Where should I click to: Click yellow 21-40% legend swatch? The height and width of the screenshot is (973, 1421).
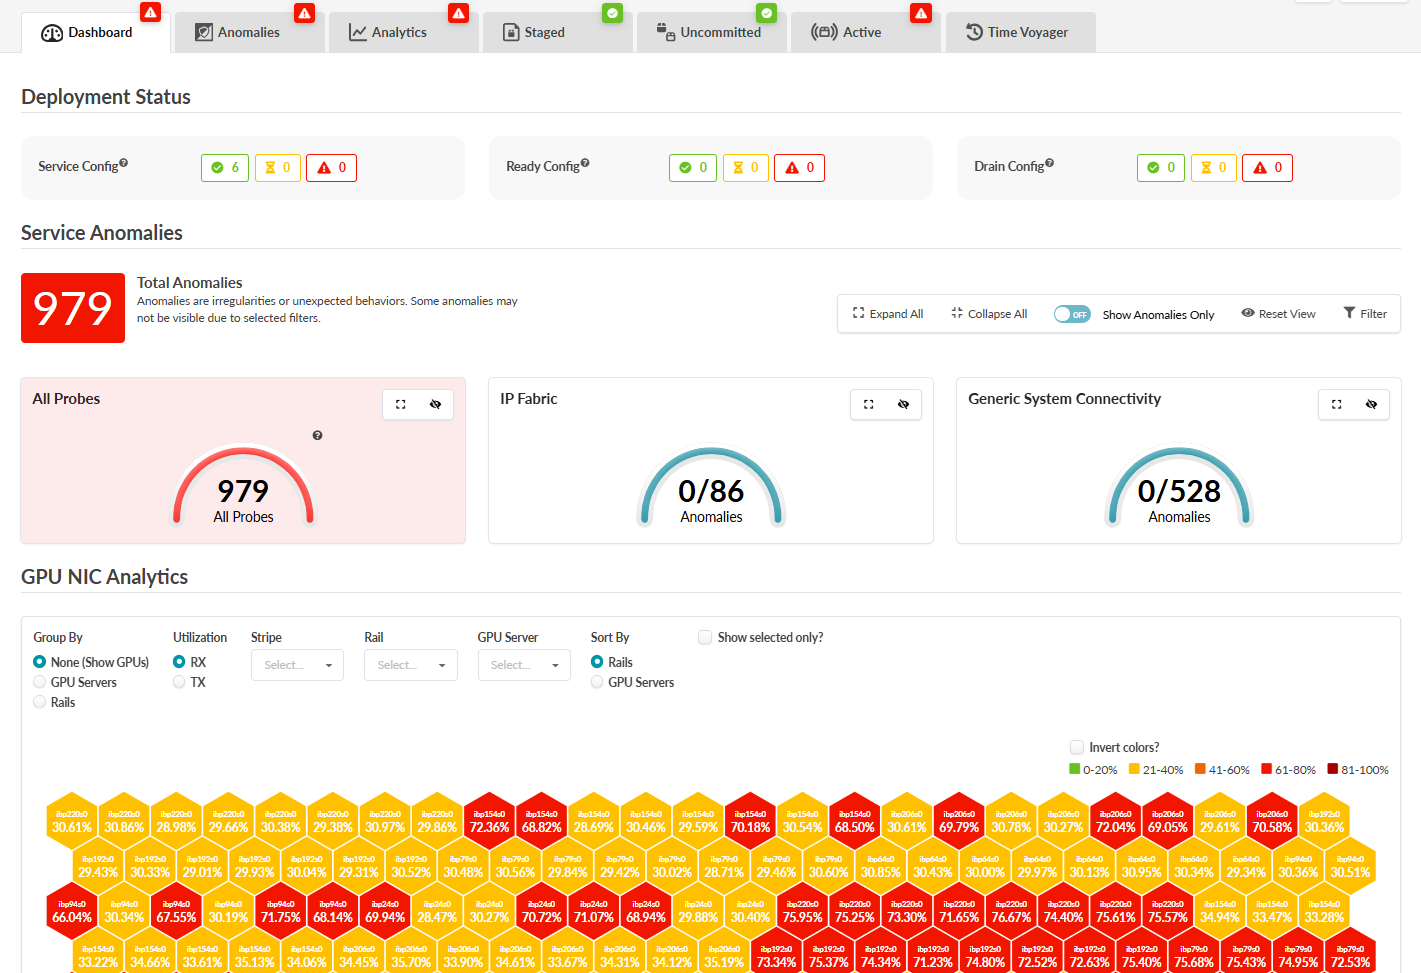(1134, 769)
